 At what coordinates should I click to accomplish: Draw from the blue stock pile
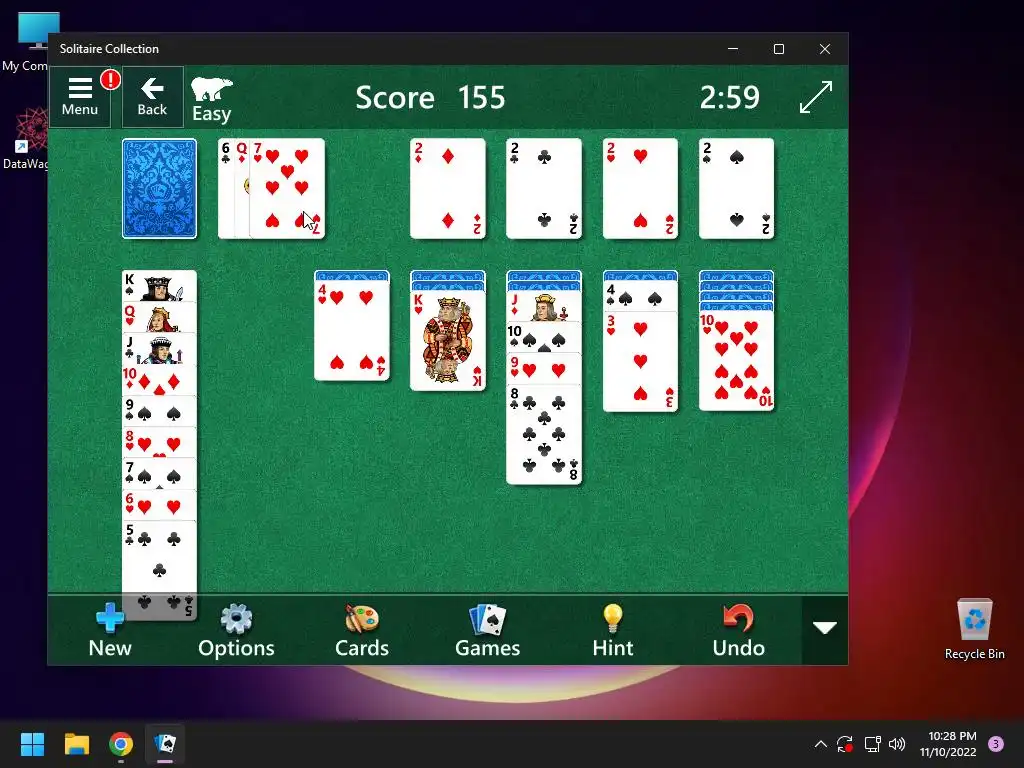click(159, 188)
